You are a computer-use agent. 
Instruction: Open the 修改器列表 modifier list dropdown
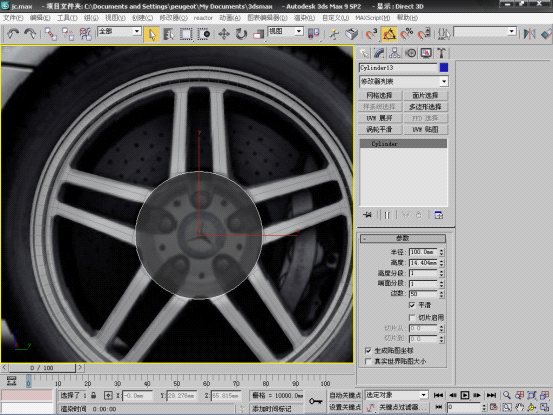403,81
